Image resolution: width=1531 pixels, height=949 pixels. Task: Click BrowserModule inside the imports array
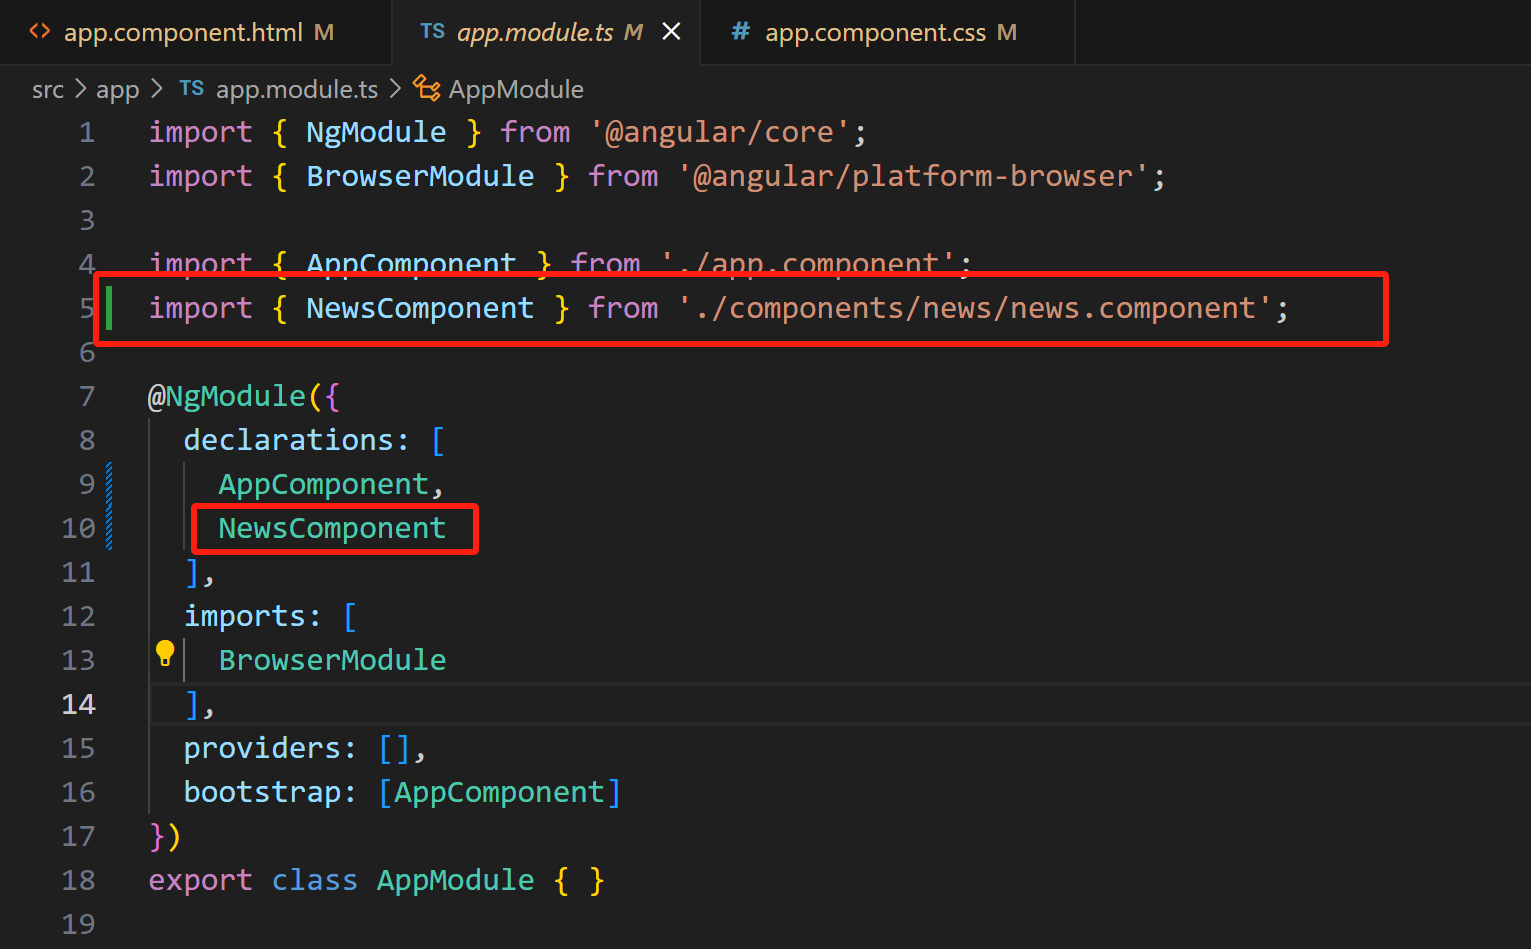point(332,660)
